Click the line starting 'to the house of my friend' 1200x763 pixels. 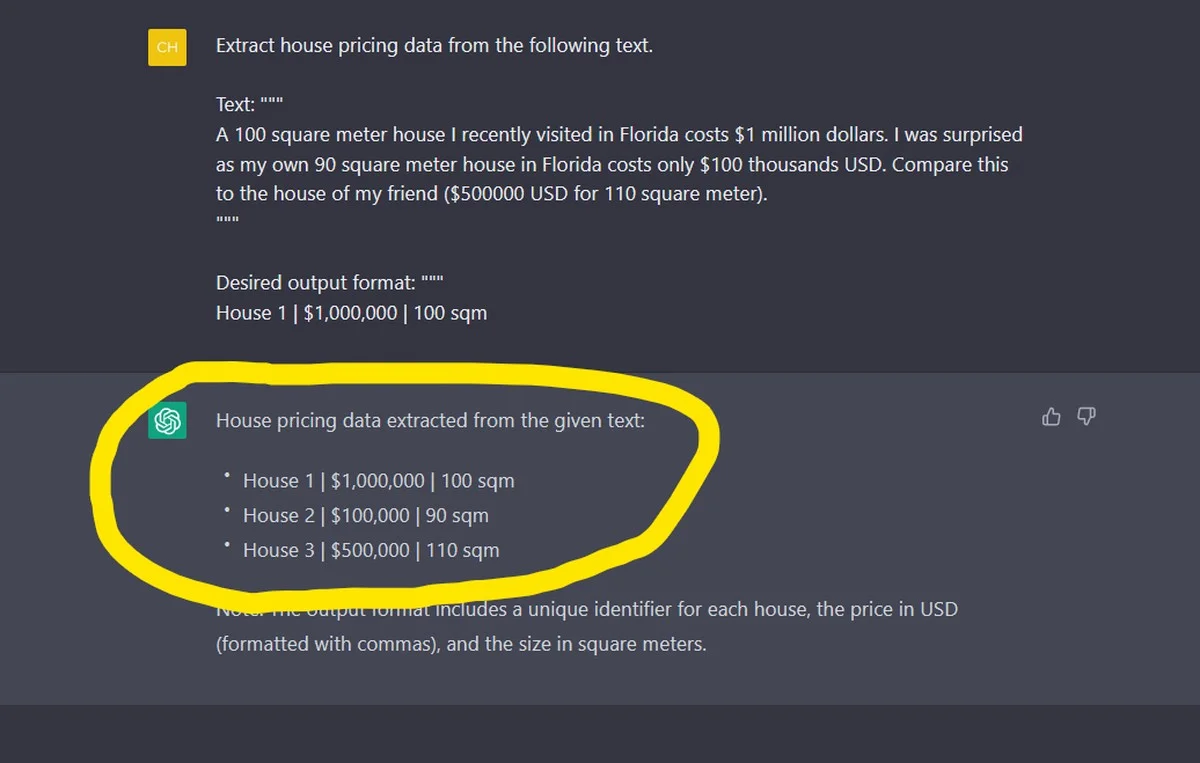[x=491, y=194]
